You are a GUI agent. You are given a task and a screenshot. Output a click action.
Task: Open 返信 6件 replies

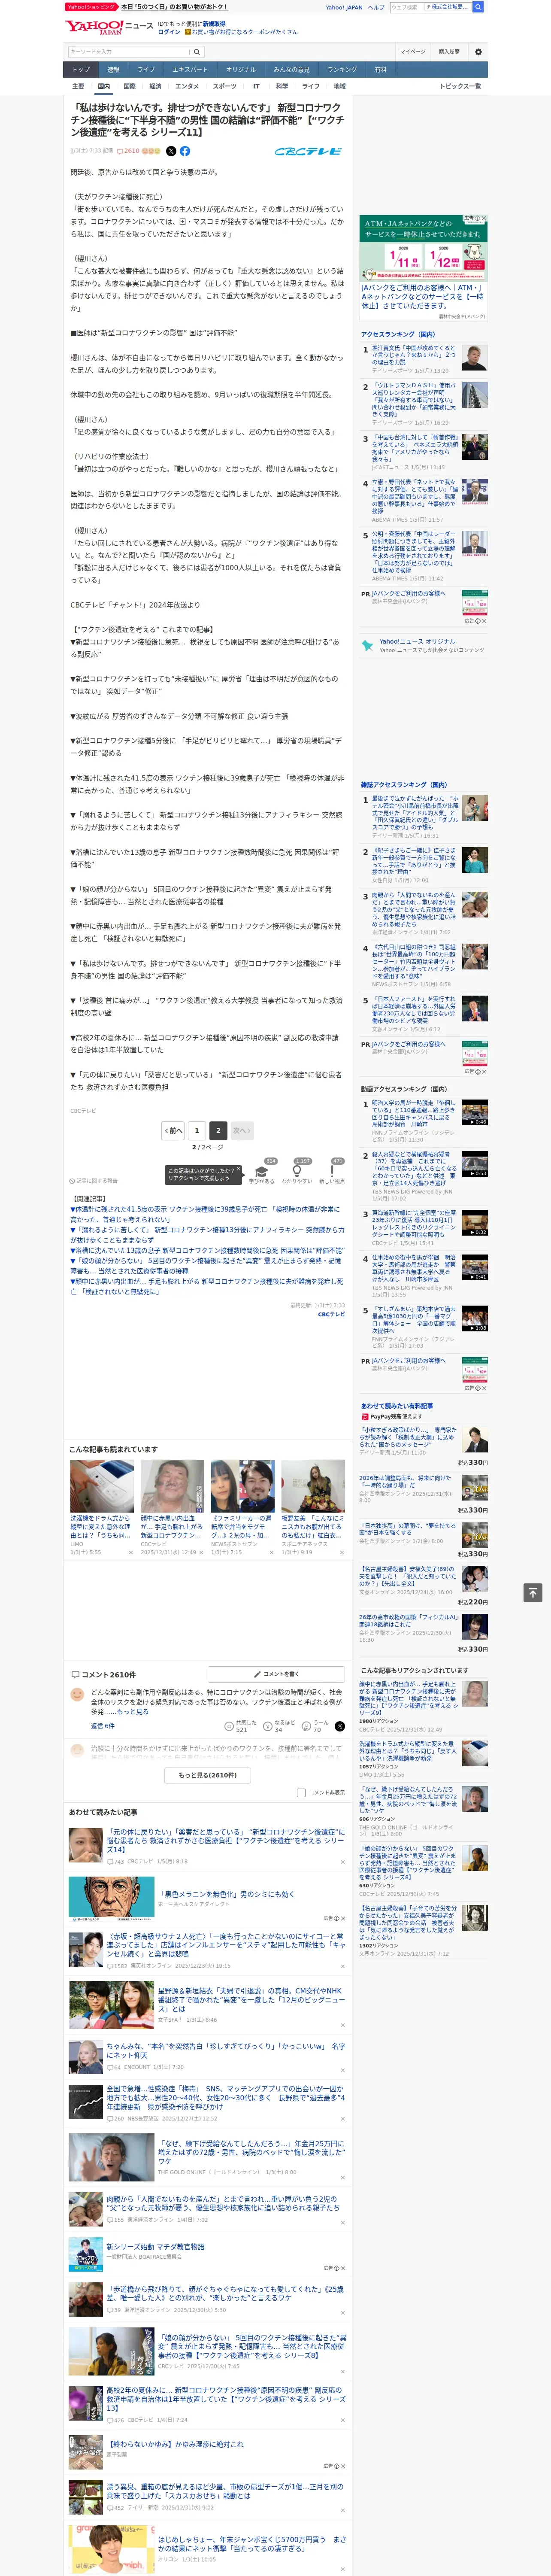[103, 1726]
